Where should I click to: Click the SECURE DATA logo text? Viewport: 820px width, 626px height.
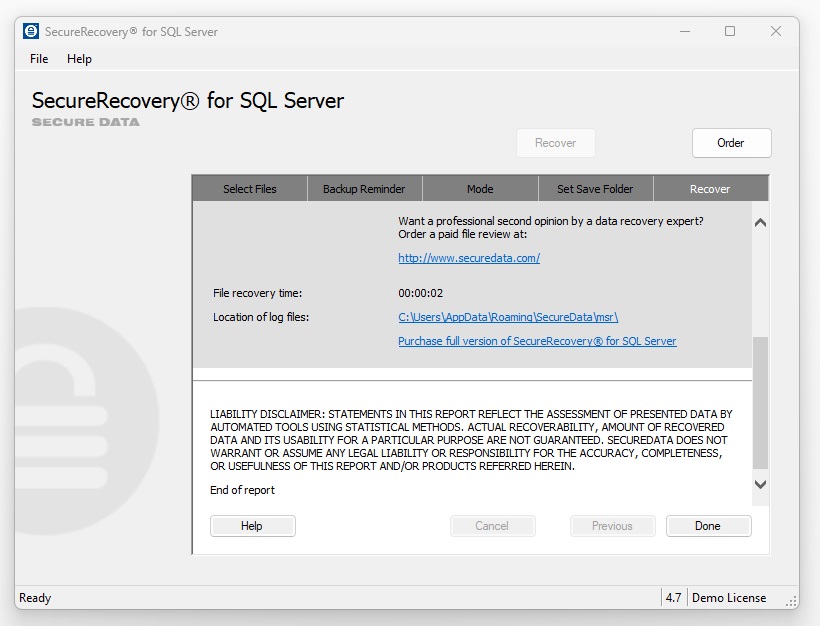84,123
